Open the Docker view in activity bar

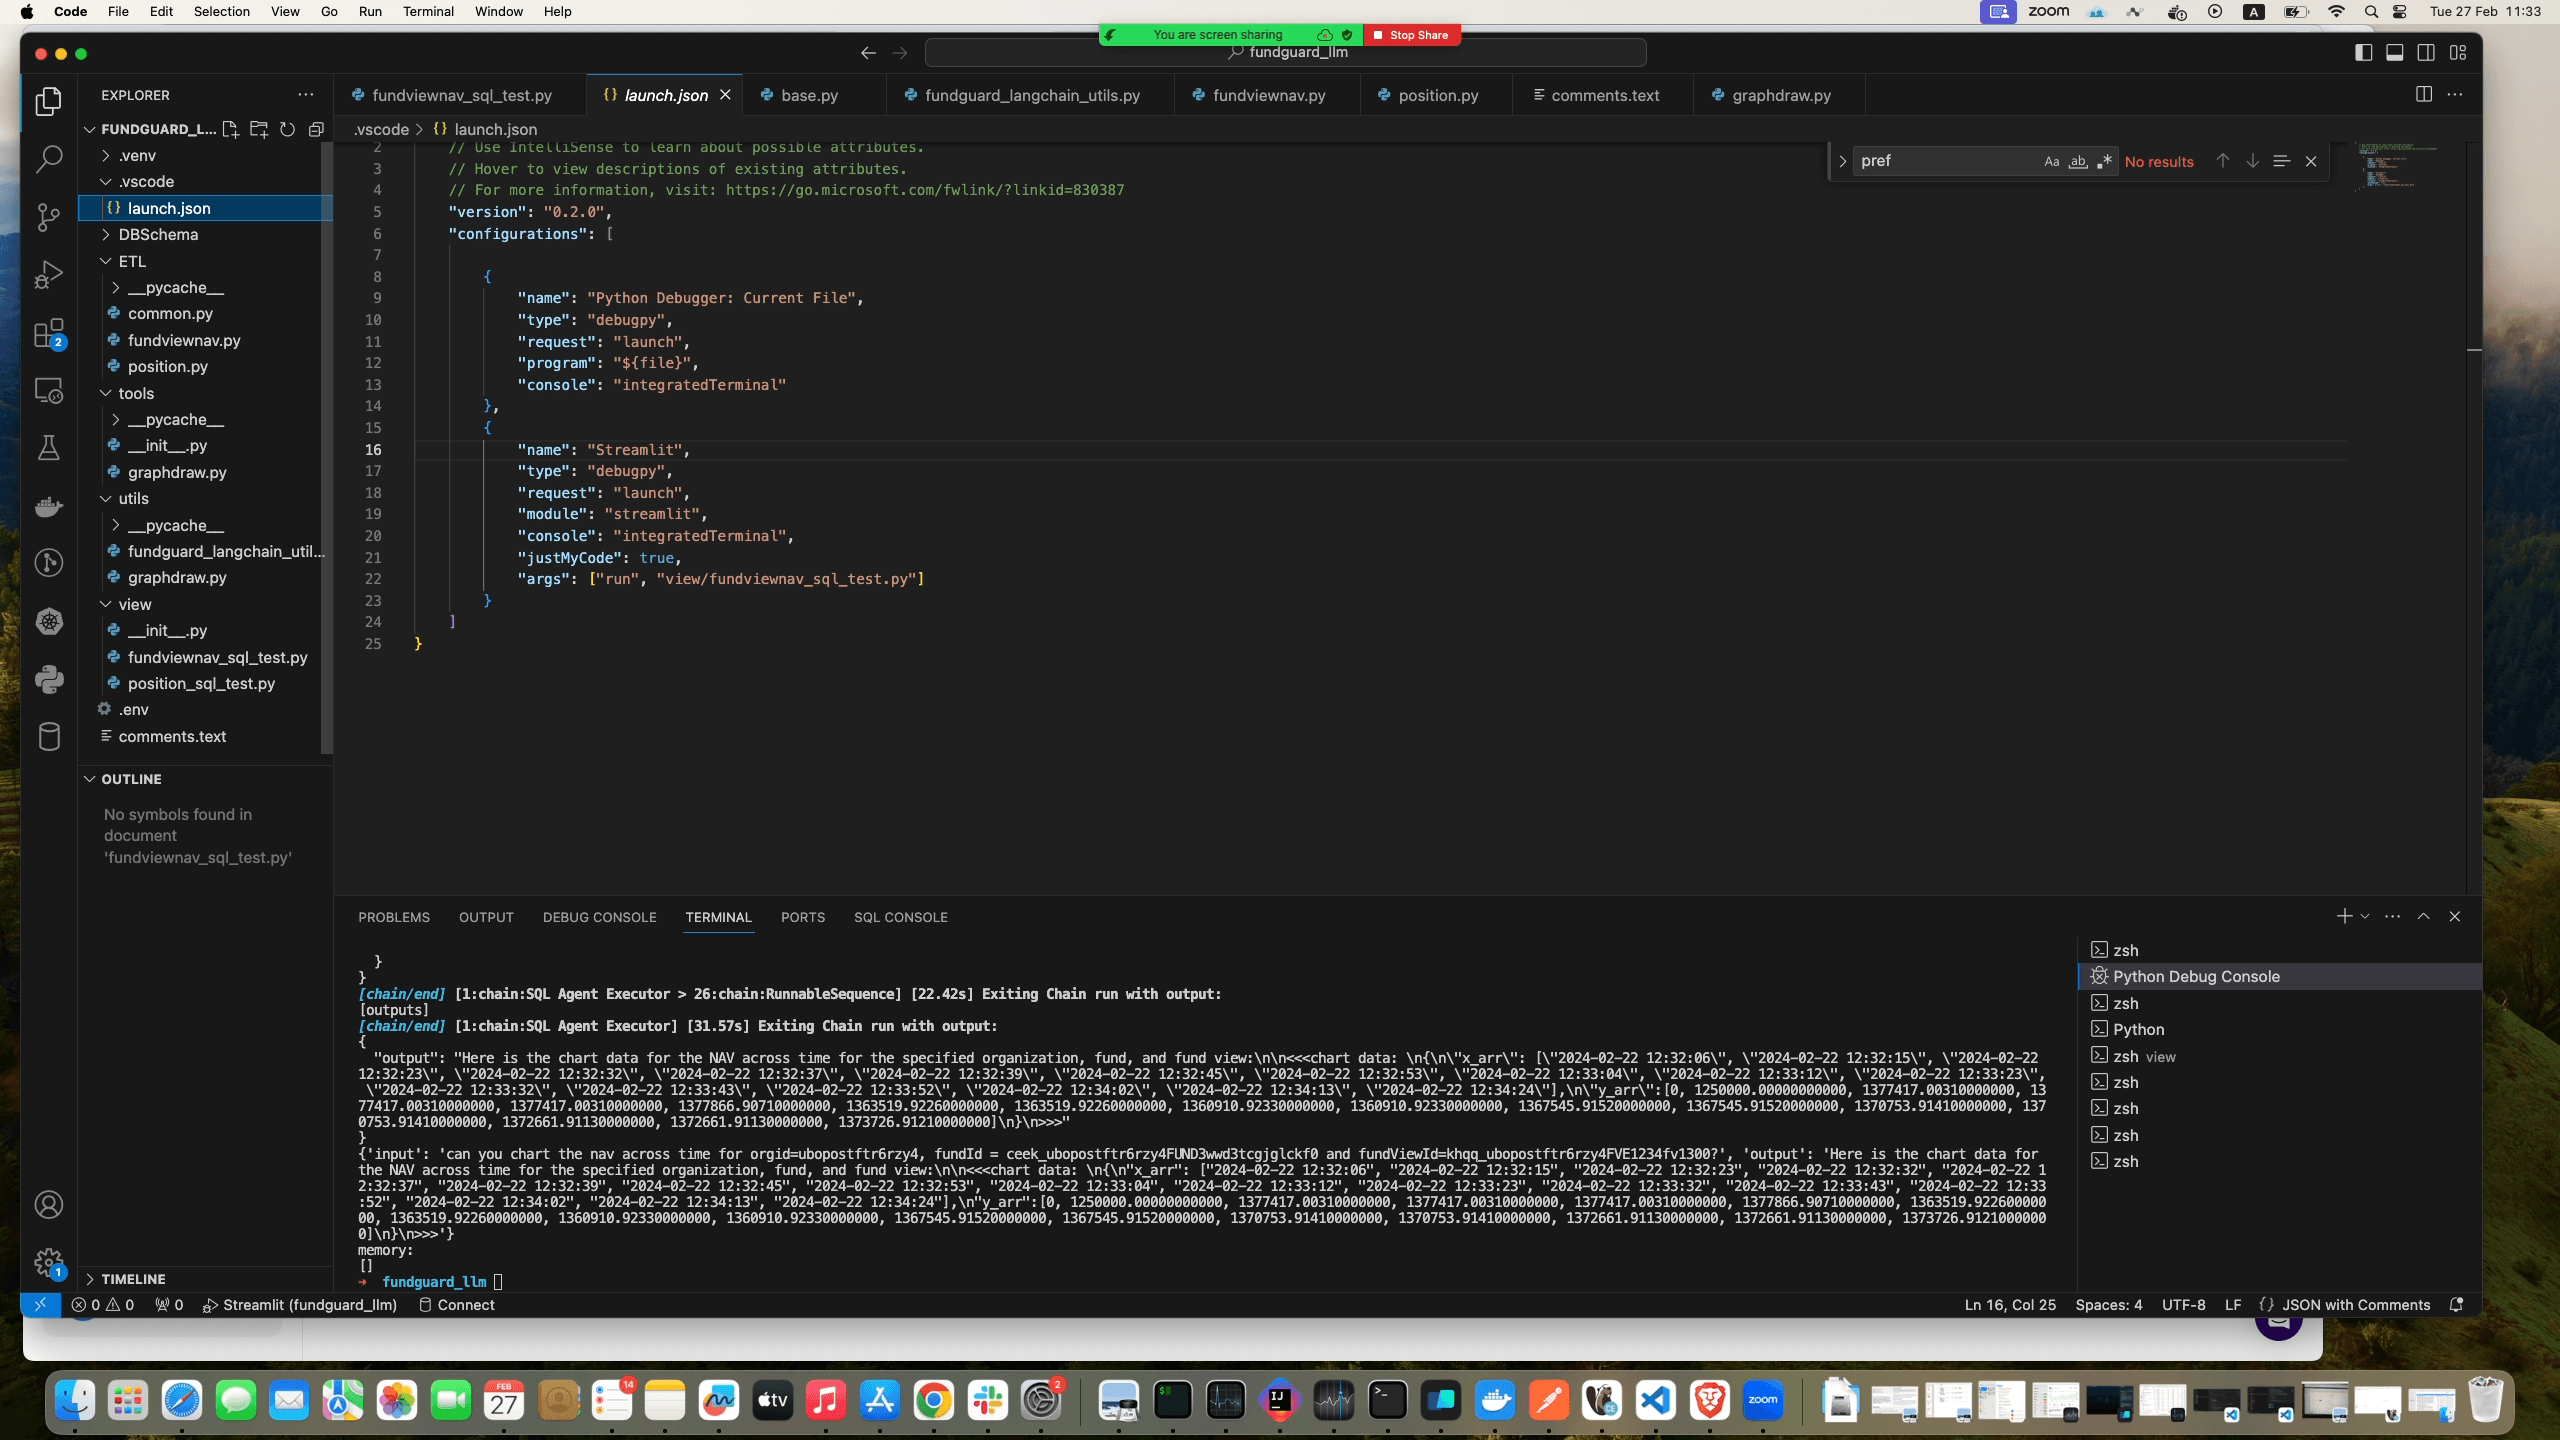click(x=49, y=506)
